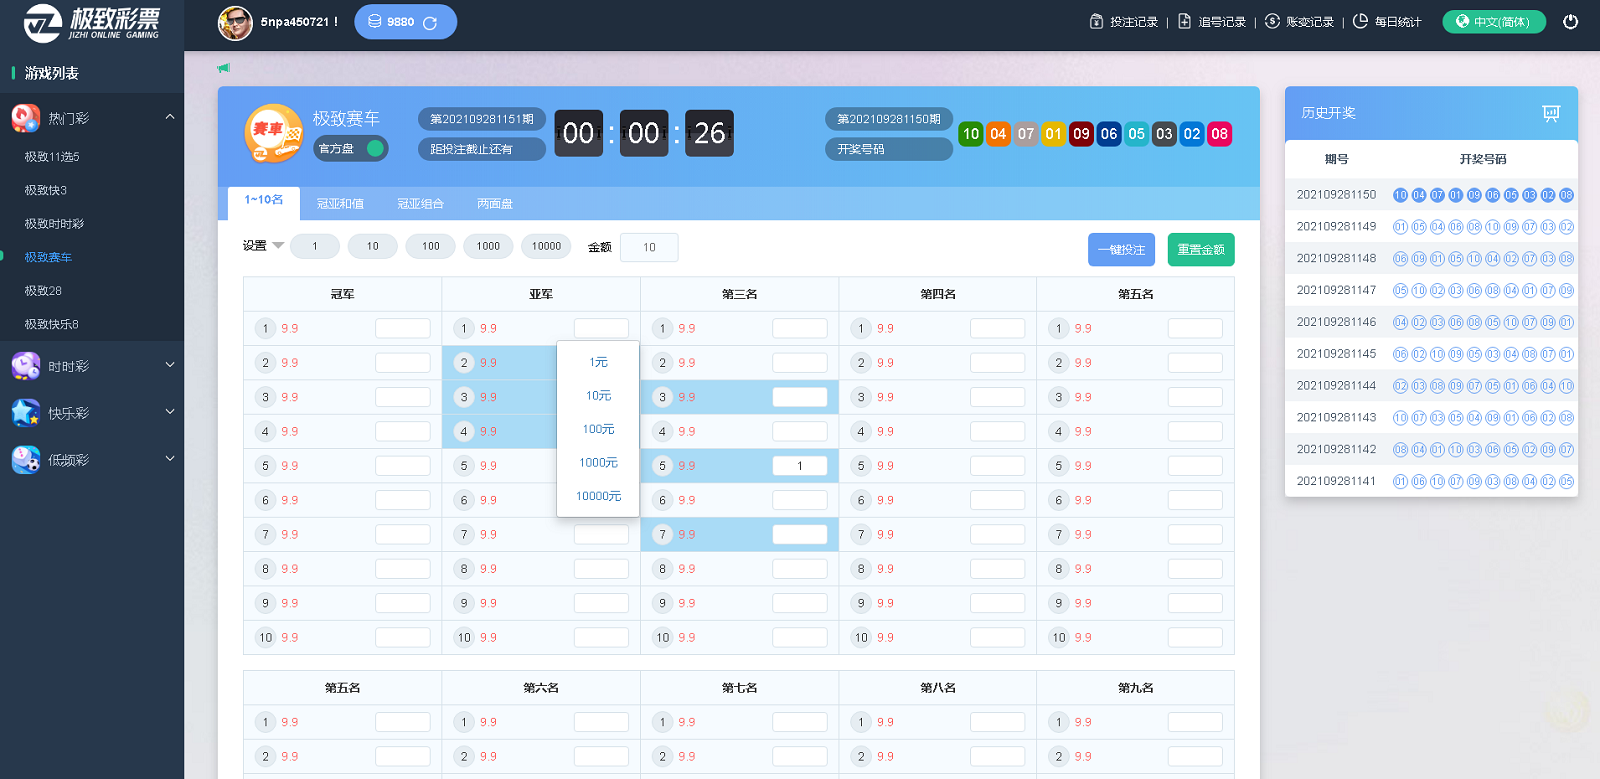
Task: Click the 极致赛车 game logo
Action: (x=273, y=133)
